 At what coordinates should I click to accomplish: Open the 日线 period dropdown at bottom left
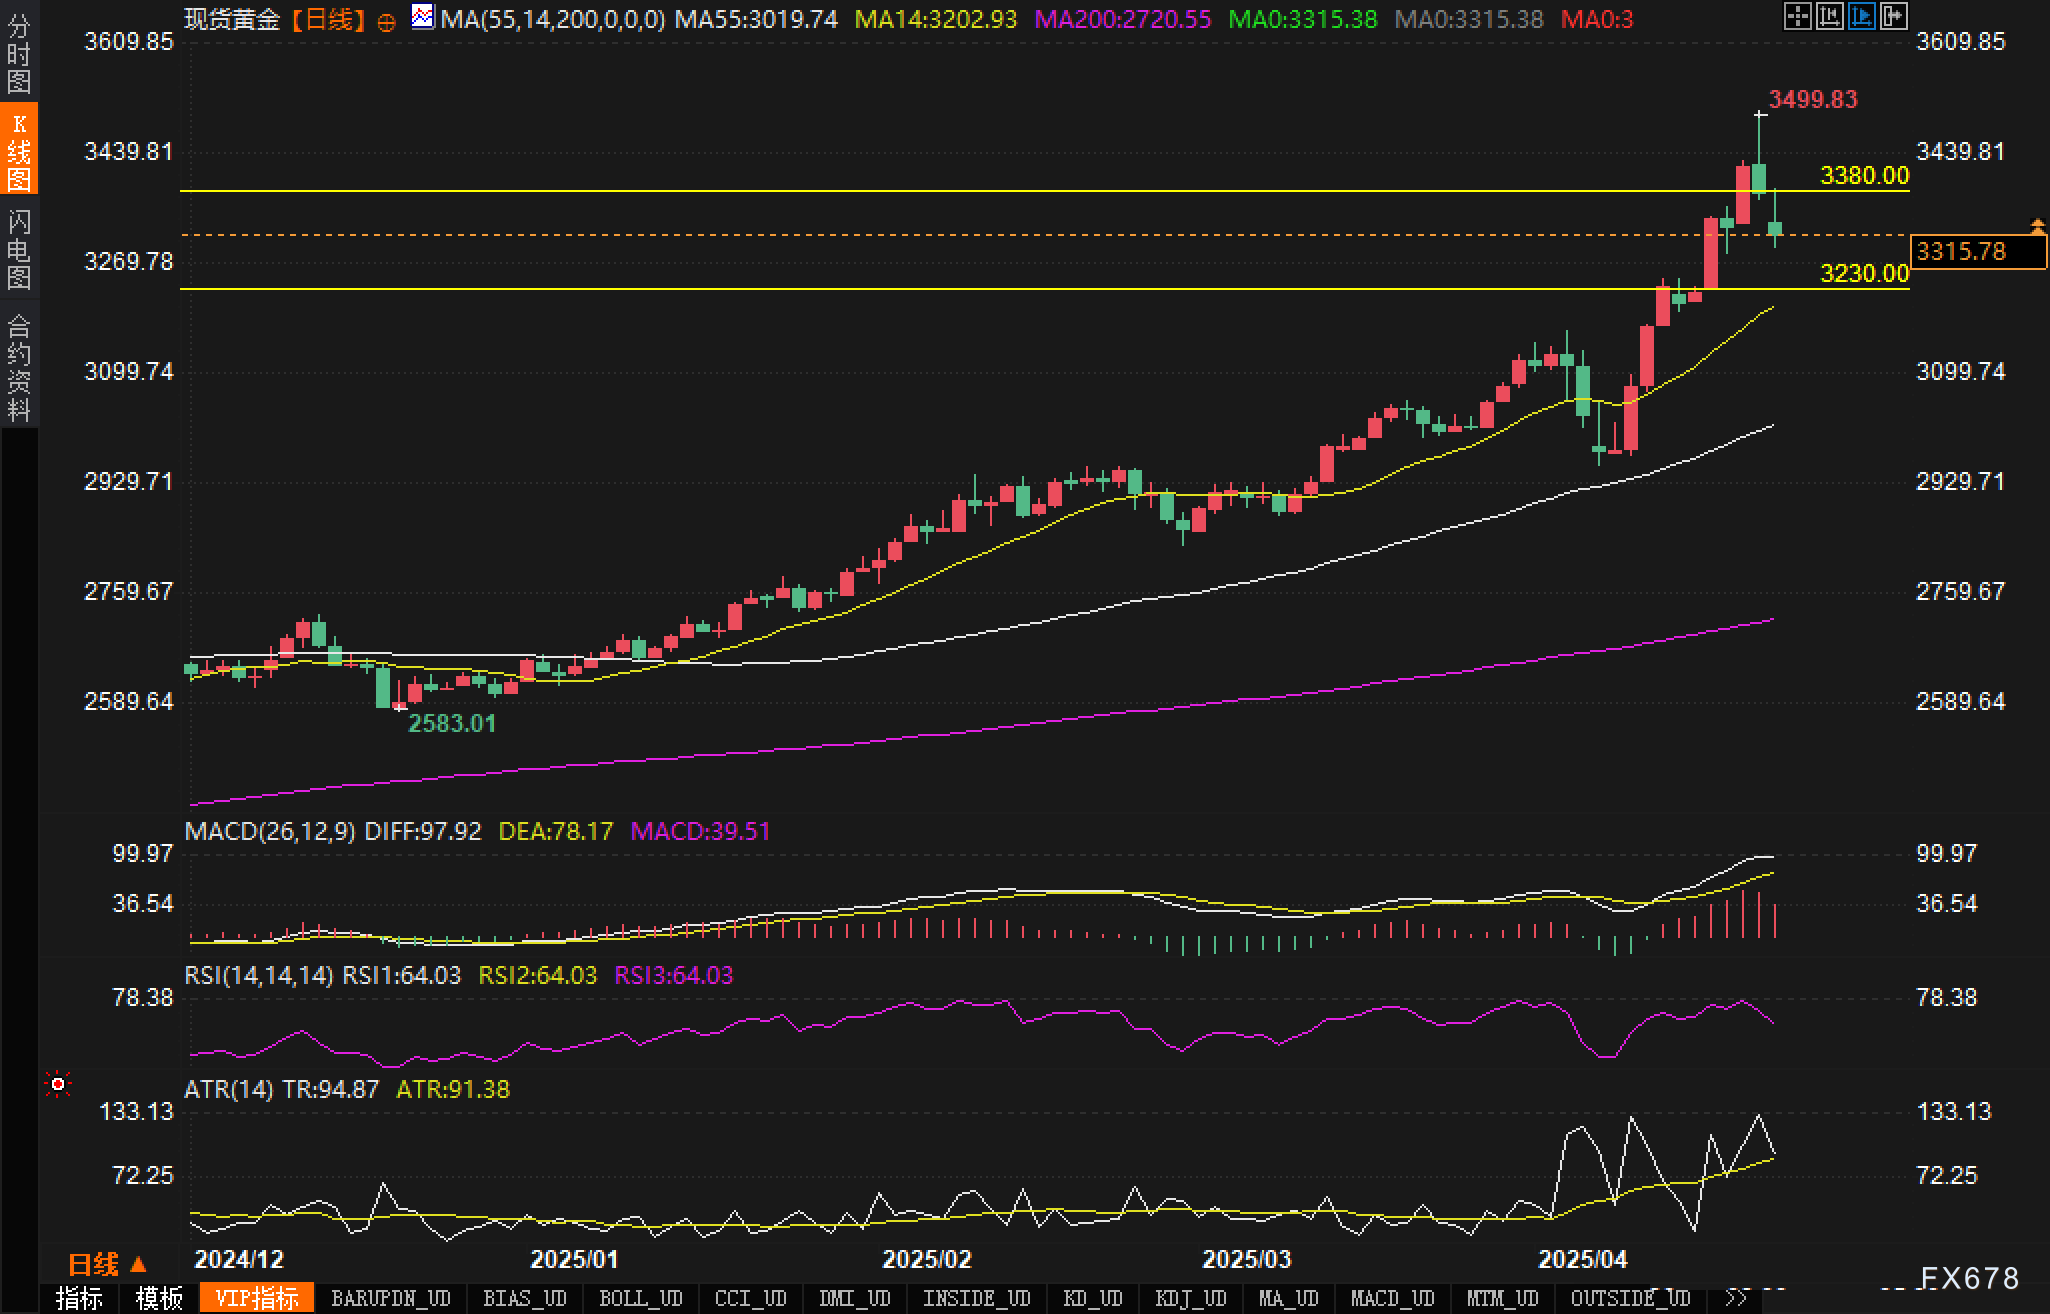pyautogui.click(x=107, y=1265)
